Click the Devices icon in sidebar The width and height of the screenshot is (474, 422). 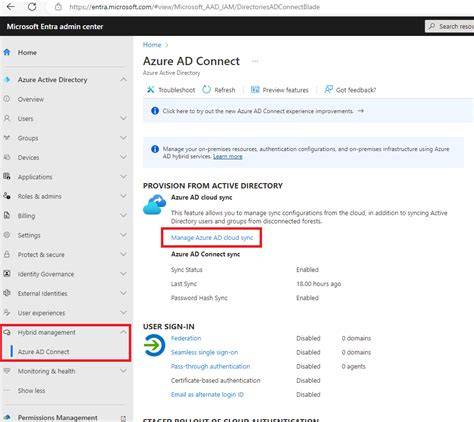(x=7, y=157)
